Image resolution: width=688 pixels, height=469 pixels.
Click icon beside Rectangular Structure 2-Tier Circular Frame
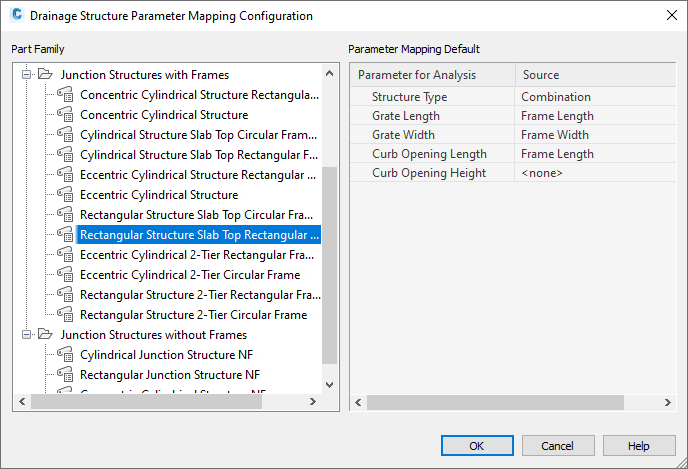[x=65, y=315]
